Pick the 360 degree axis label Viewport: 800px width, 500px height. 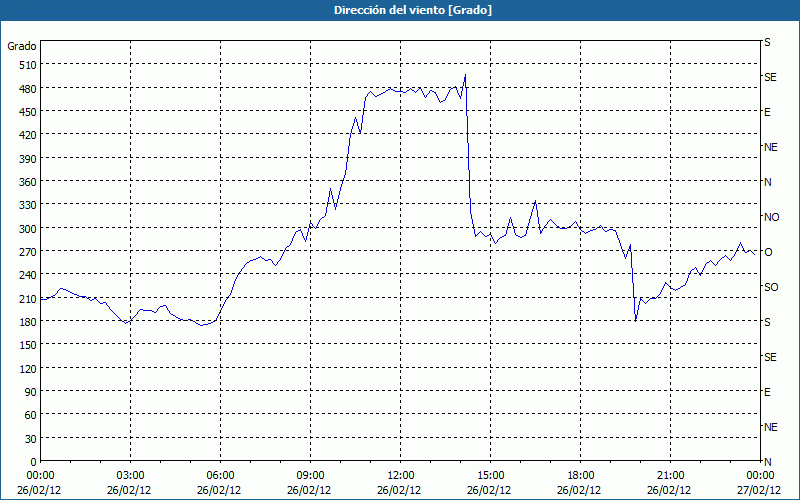(28, 182)
